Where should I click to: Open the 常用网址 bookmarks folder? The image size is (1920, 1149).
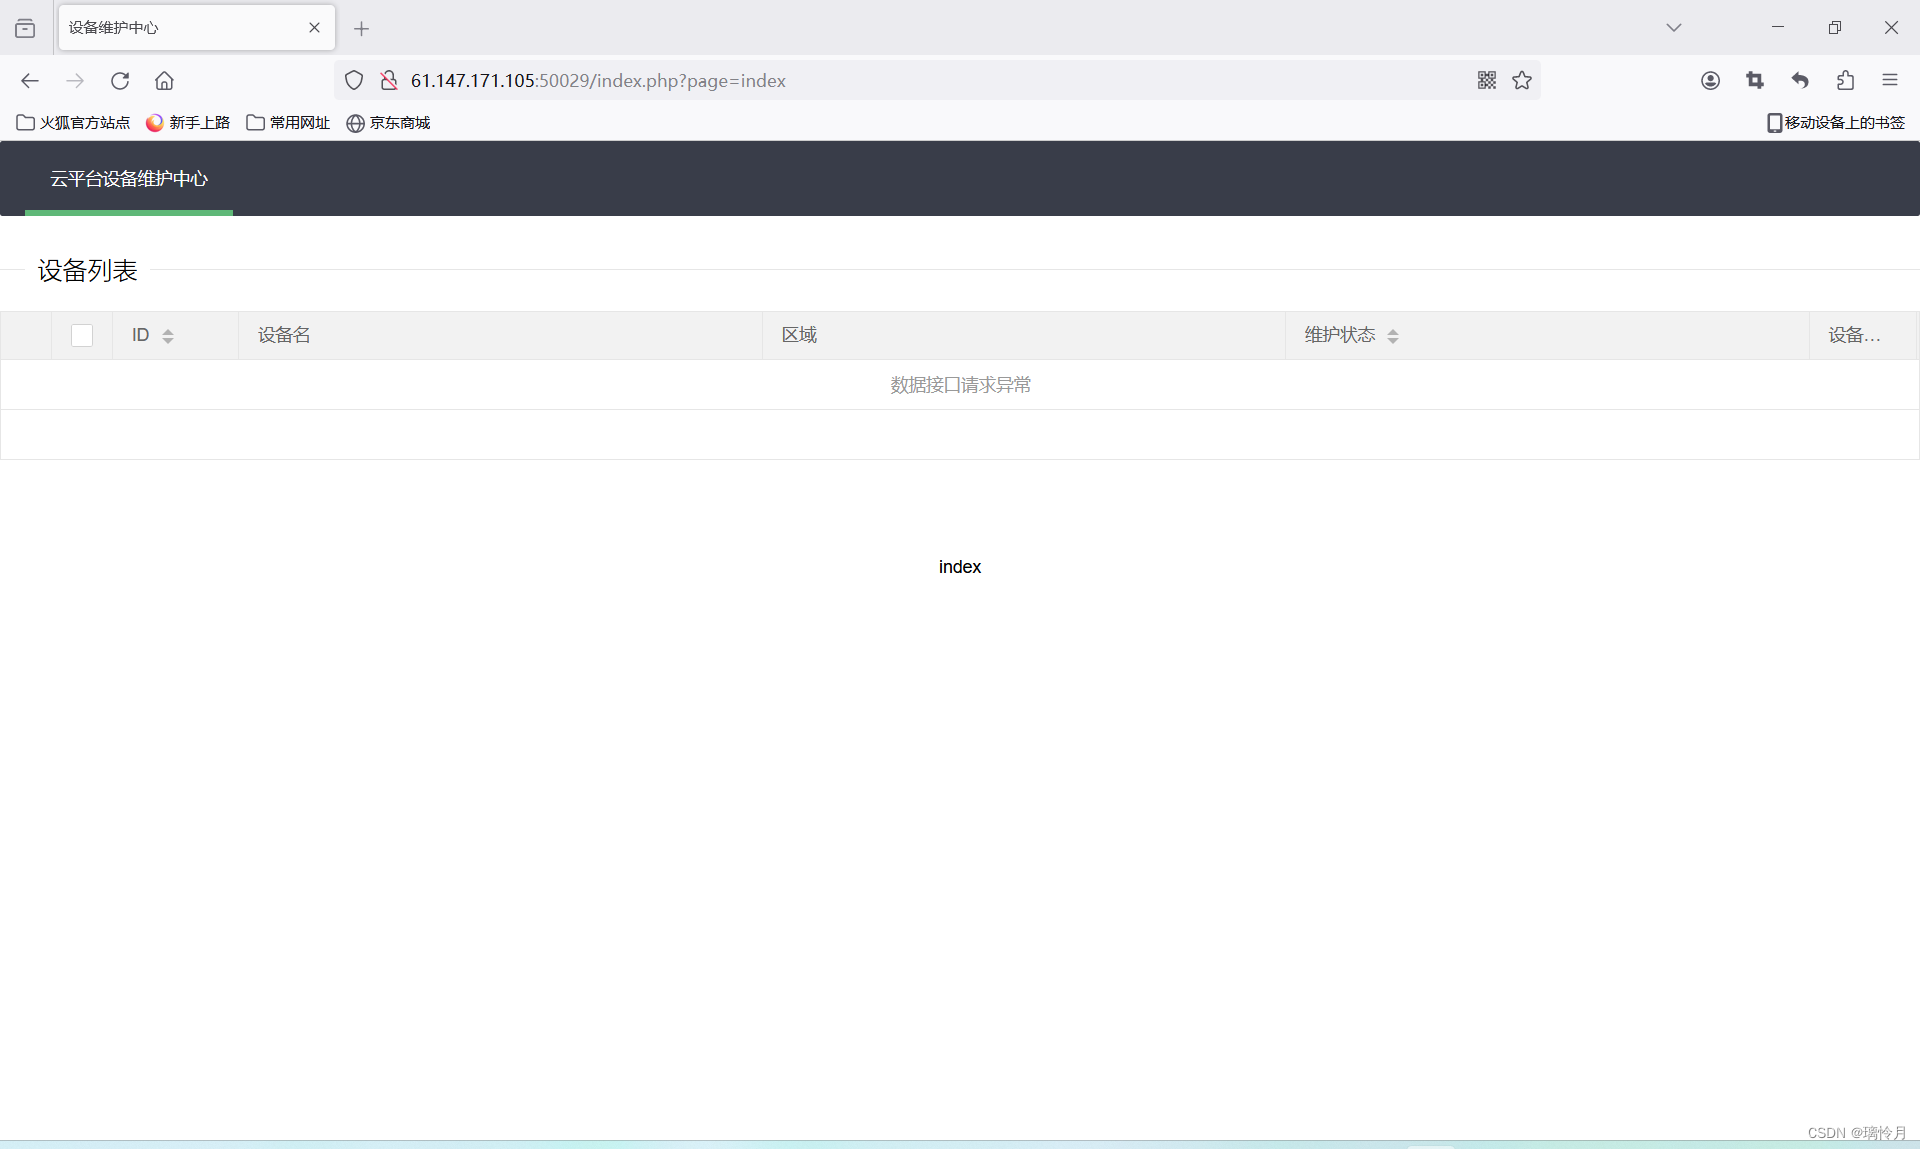pos(288,123)
